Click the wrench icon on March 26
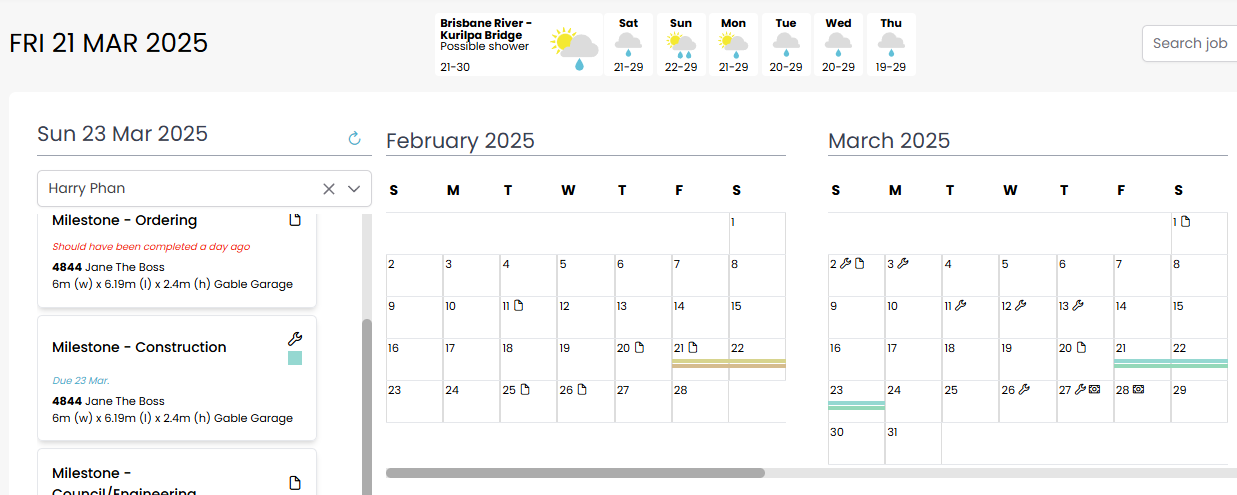 point(1023,390)
